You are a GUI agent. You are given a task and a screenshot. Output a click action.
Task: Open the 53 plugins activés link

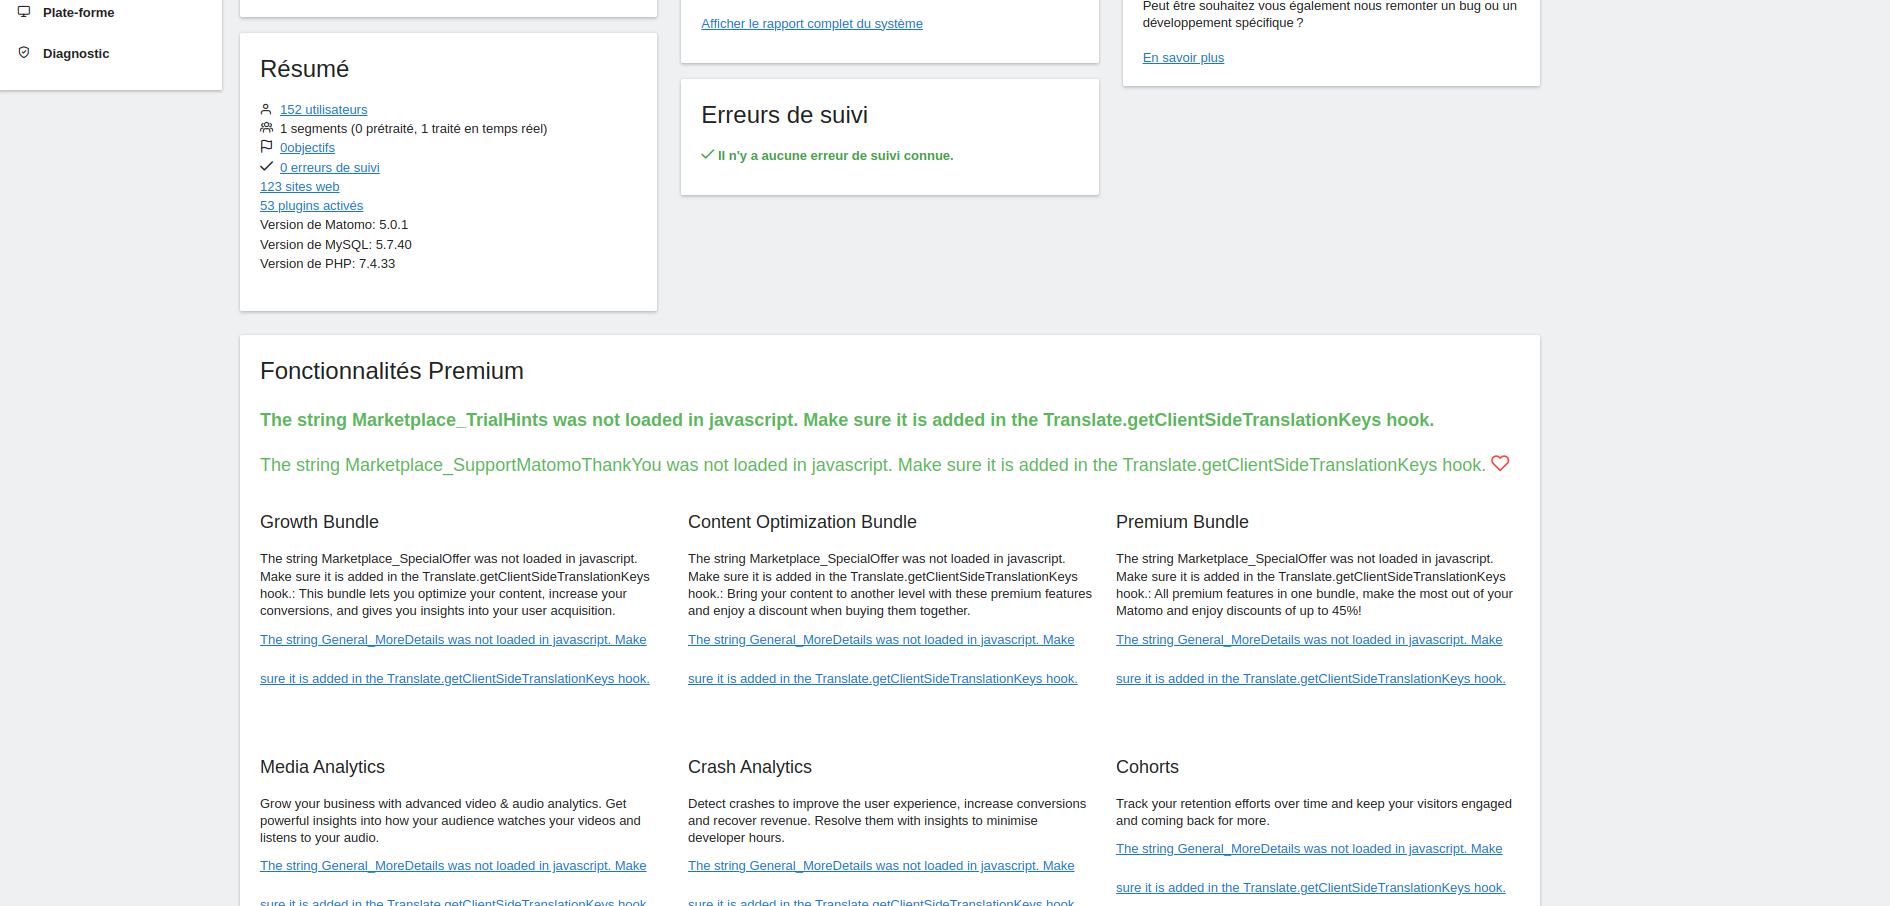pyautogui.click(x=311, y=206)
